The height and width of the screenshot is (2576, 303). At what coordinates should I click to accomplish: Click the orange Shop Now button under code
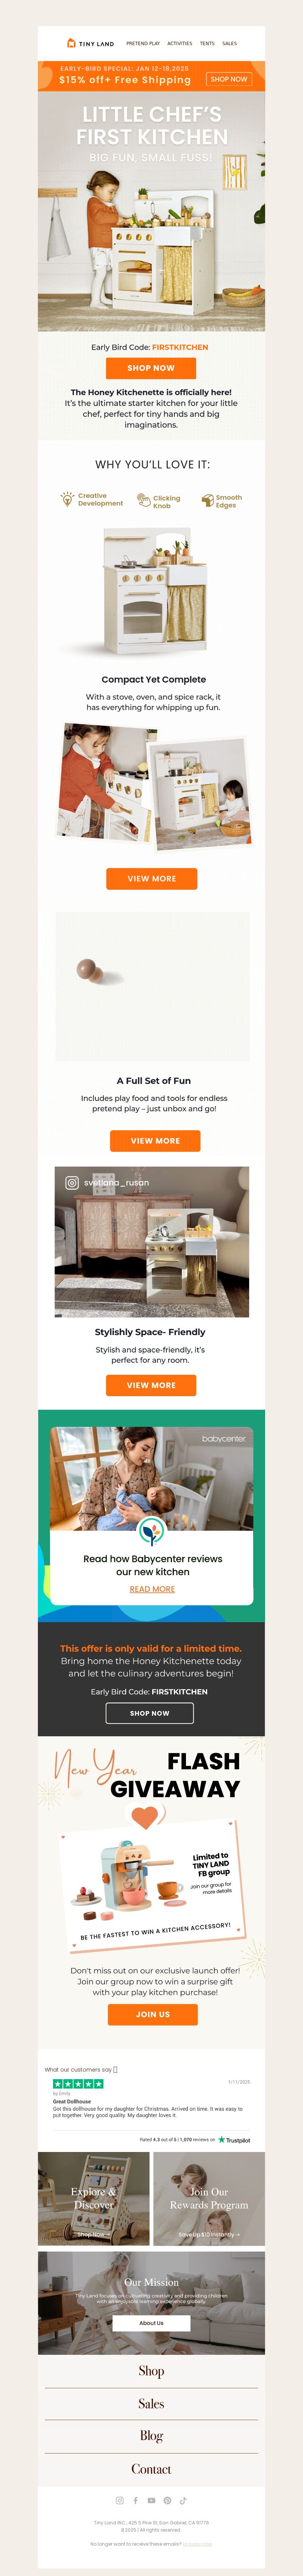pos(151,368)
